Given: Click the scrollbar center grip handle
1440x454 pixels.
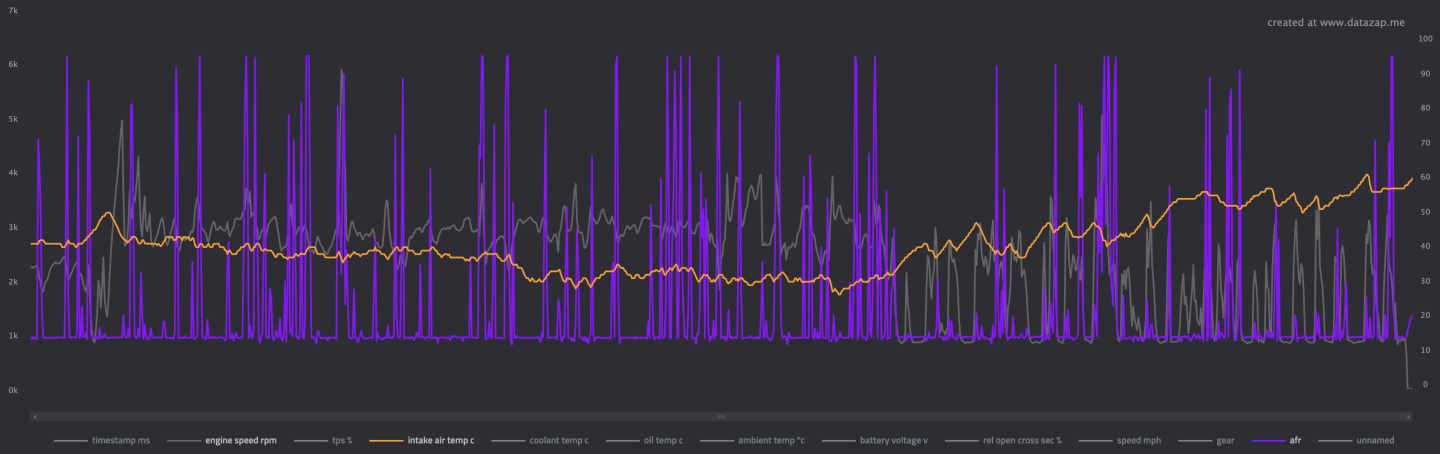Looking at the screenshot, I should tap(719, 416).
